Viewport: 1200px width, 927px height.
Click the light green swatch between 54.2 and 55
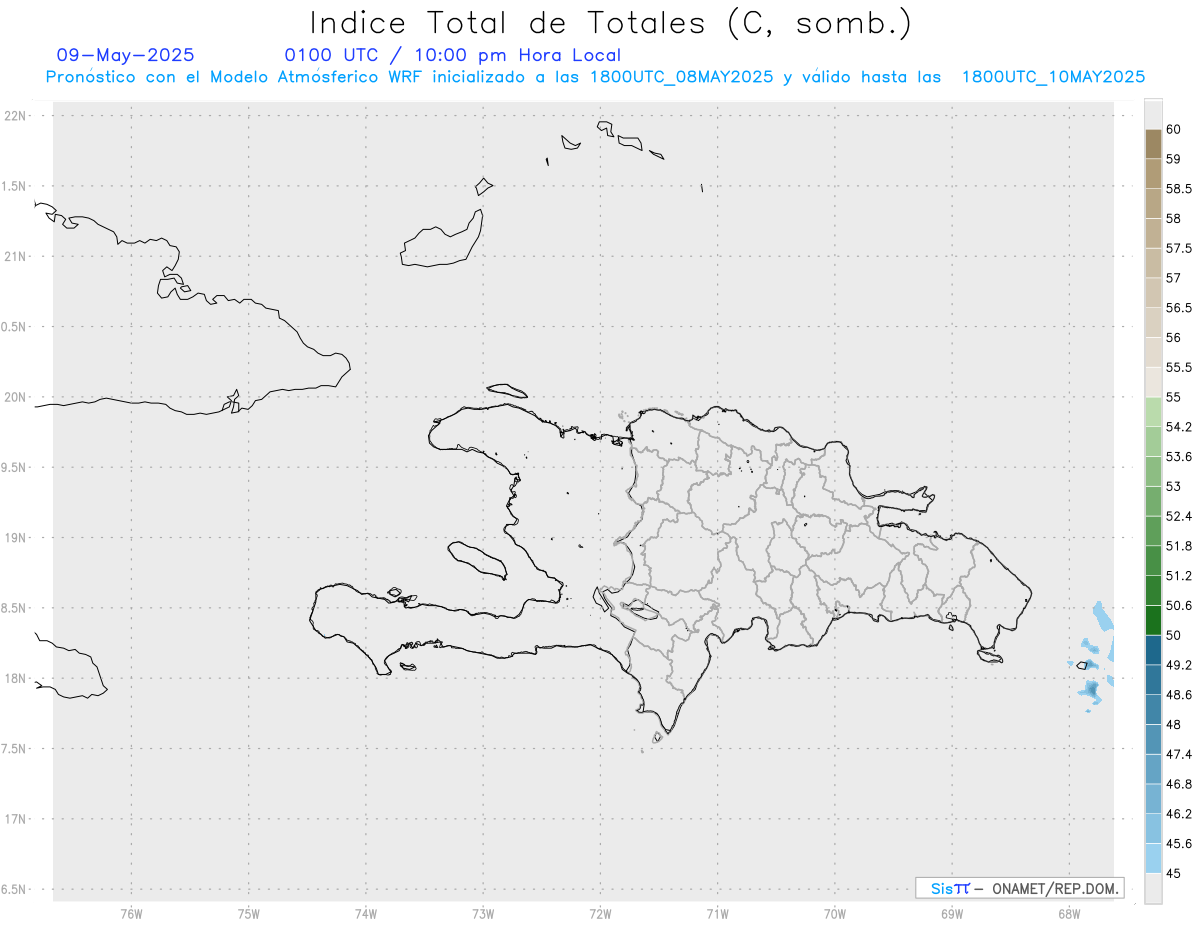1153,413
